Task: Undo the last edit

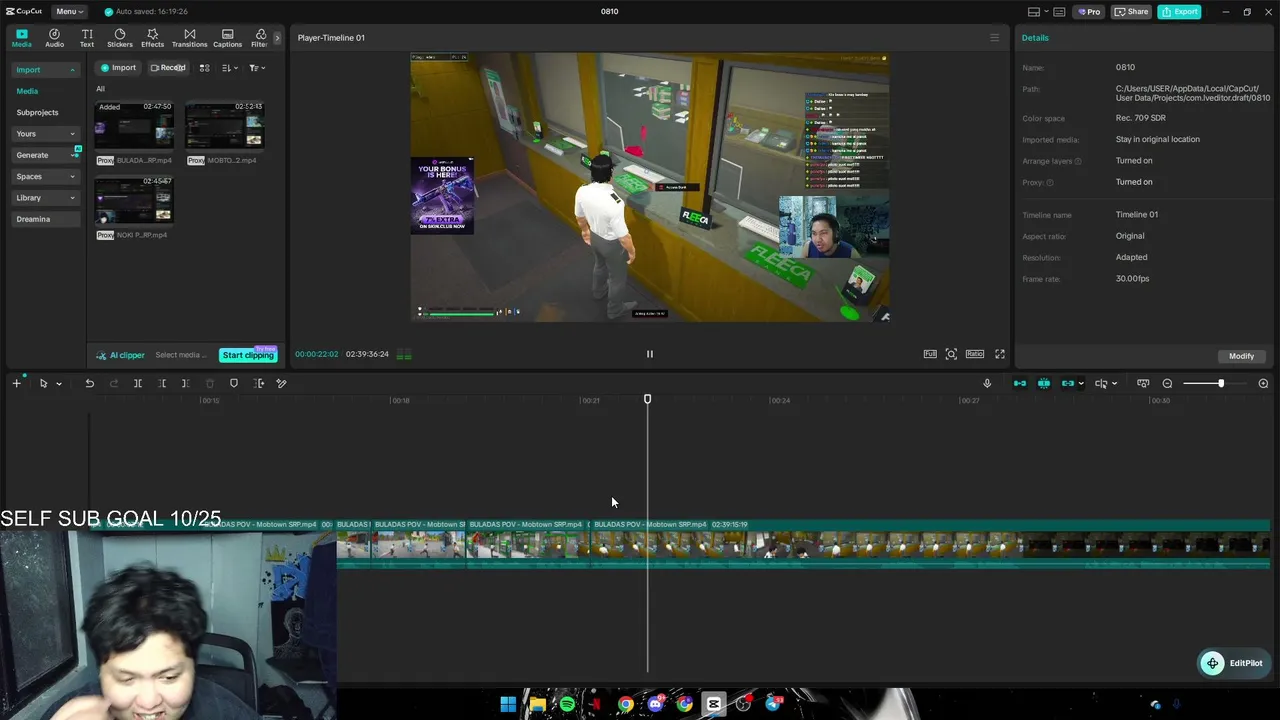Action: pos(89,383)
